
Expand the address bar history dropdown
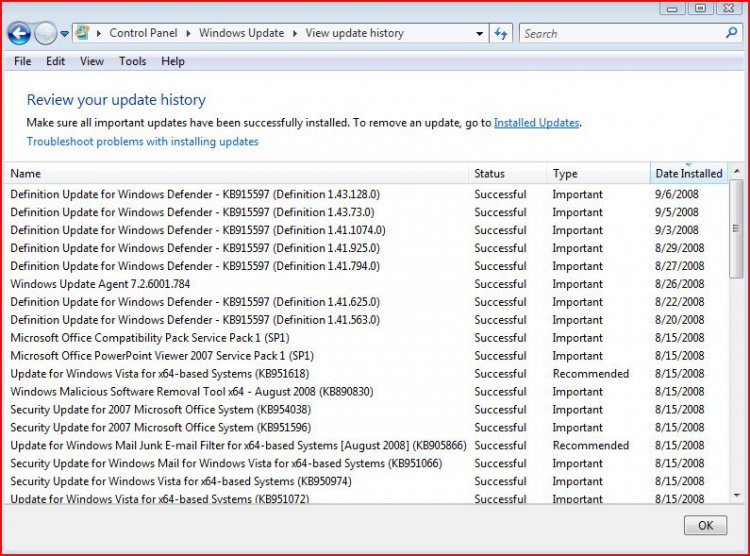pos(479,33)
